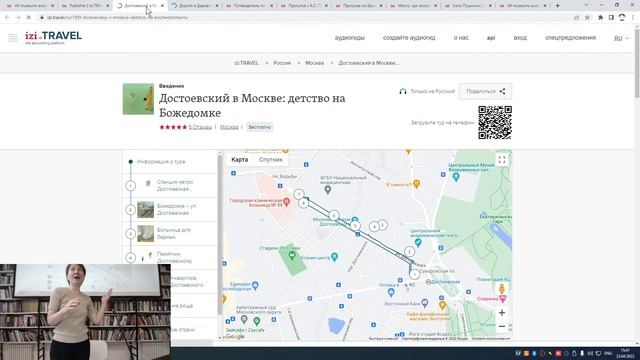This screenshot has width=640, height=360.
Task: Zoom in on the map
Action: pyautogui.click(x=502, y=313)
